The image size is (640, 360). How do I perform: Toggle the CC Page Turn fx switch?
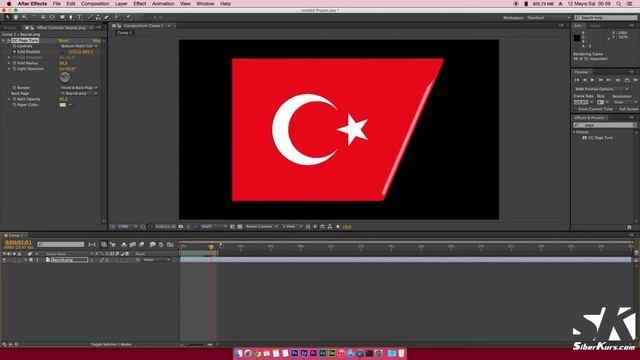8,40
